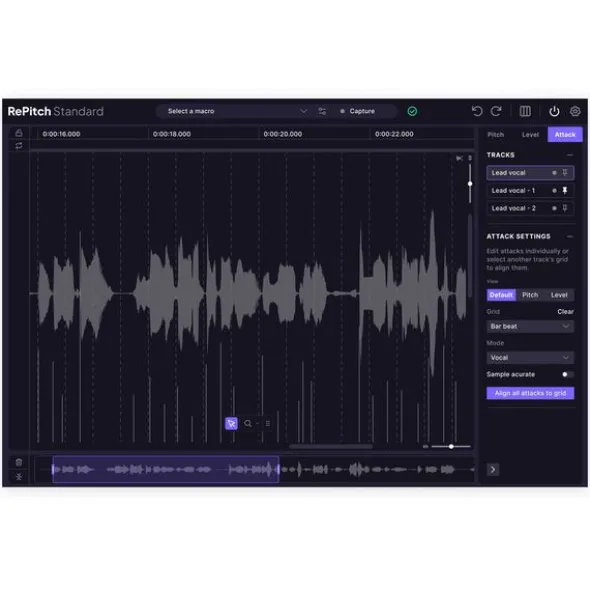590x591 pixels.
Task: Click Clear next to Grid
Action: coord(565,312)
